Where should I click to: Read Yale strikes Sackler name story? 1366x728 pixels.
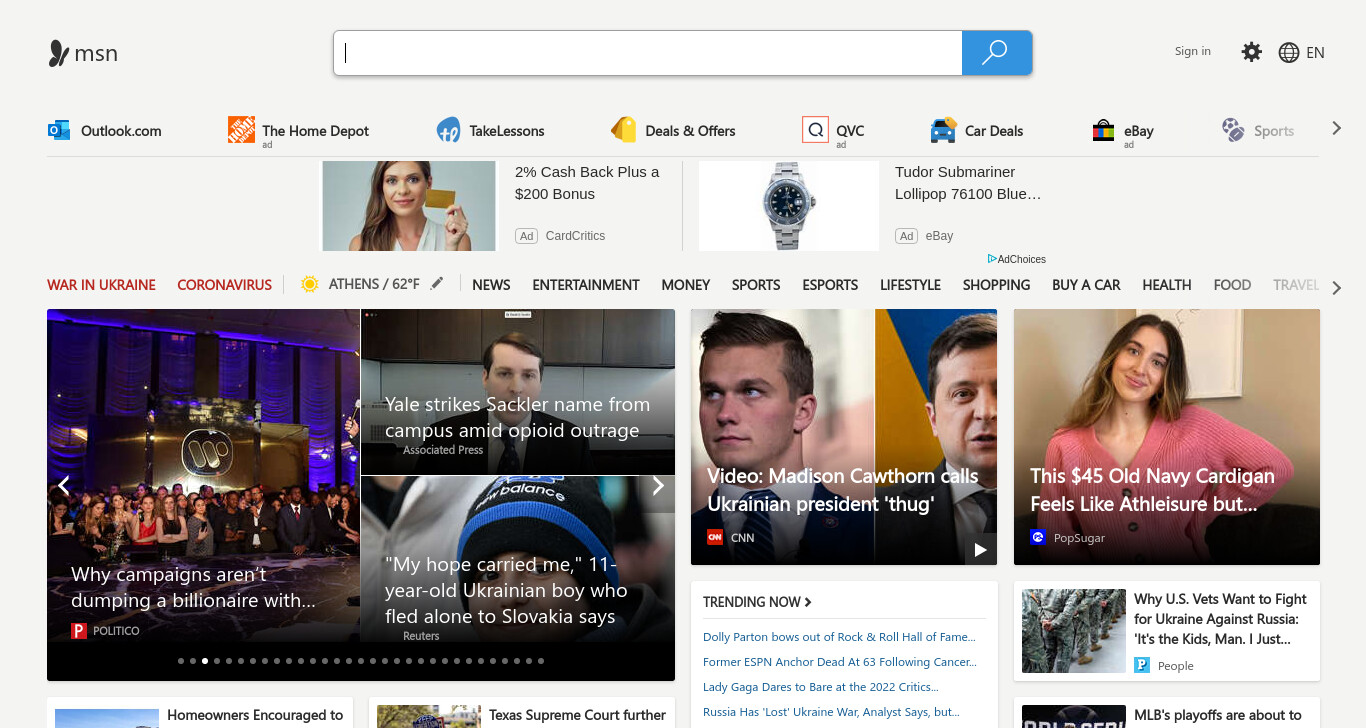(517, 418)
